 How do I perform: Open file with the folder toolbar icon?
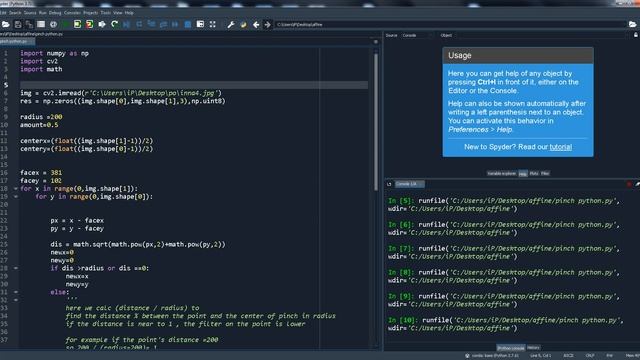click(x=6, y=24)
